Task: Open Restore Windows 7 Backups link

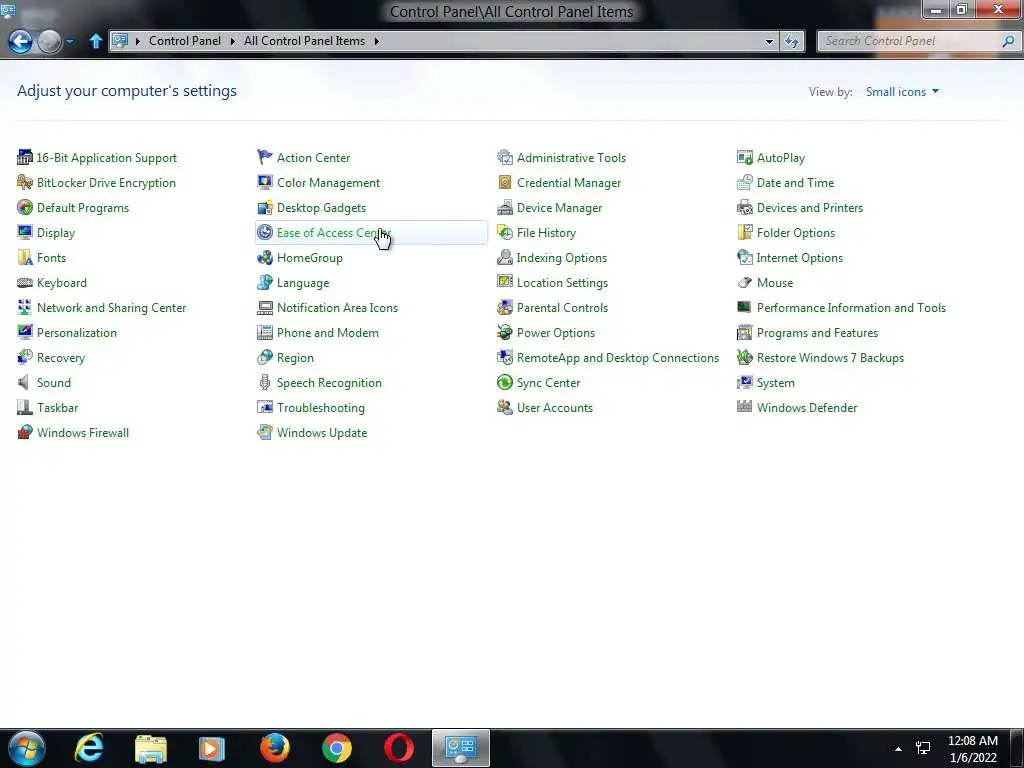Action: point(830,358)
